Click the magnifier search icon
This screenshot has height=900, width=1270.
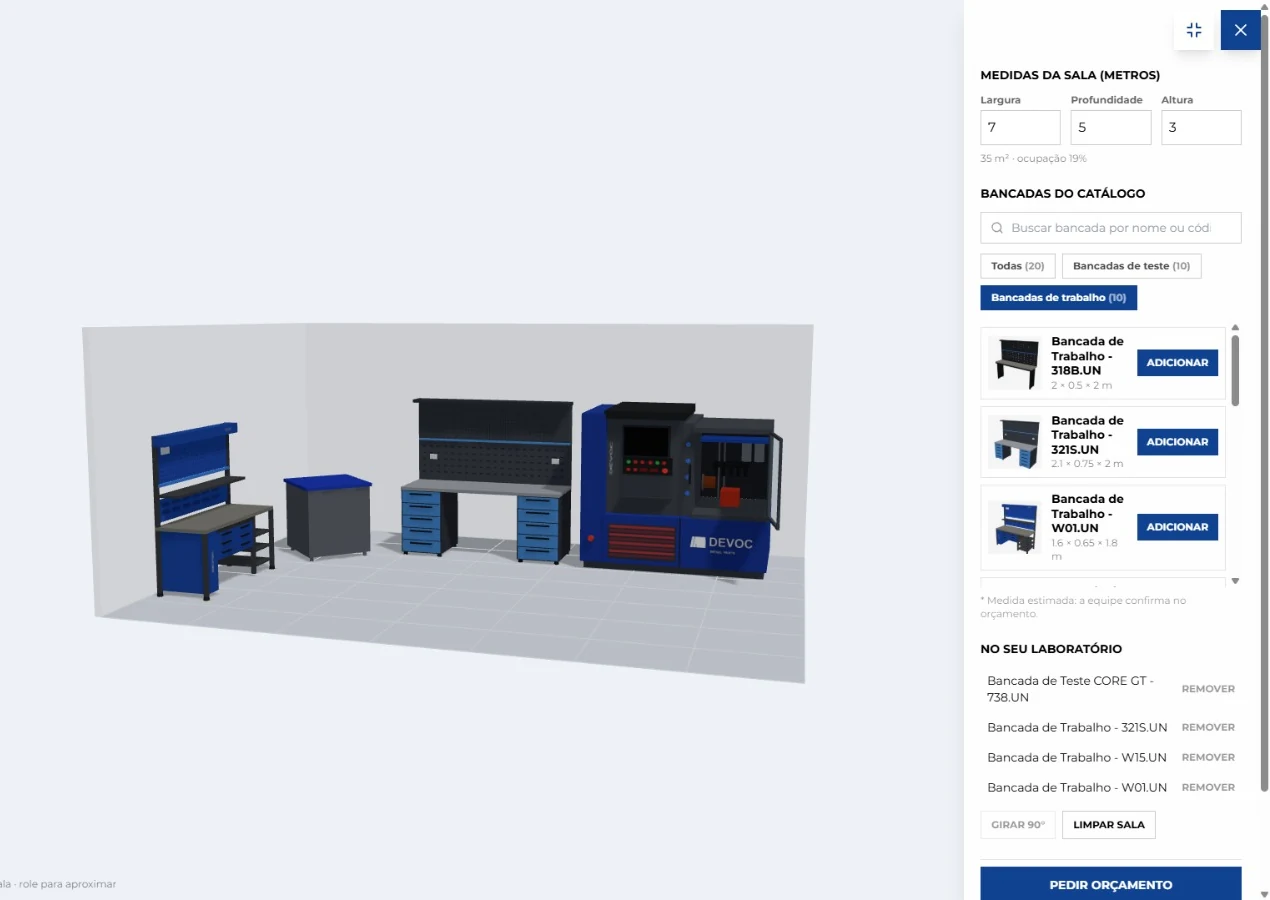point(997,228)
